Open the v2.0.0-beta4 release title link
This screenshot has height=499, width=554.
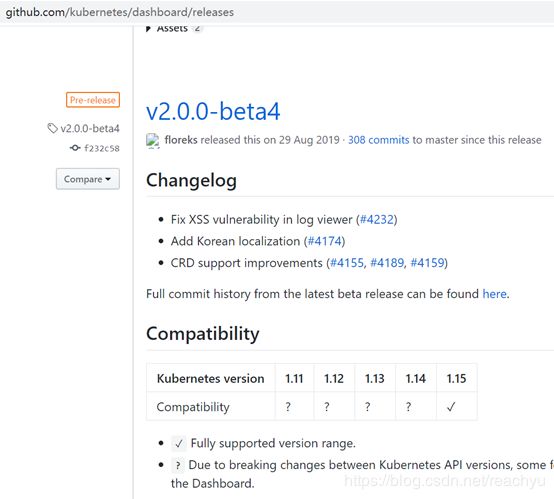point(213,111)
